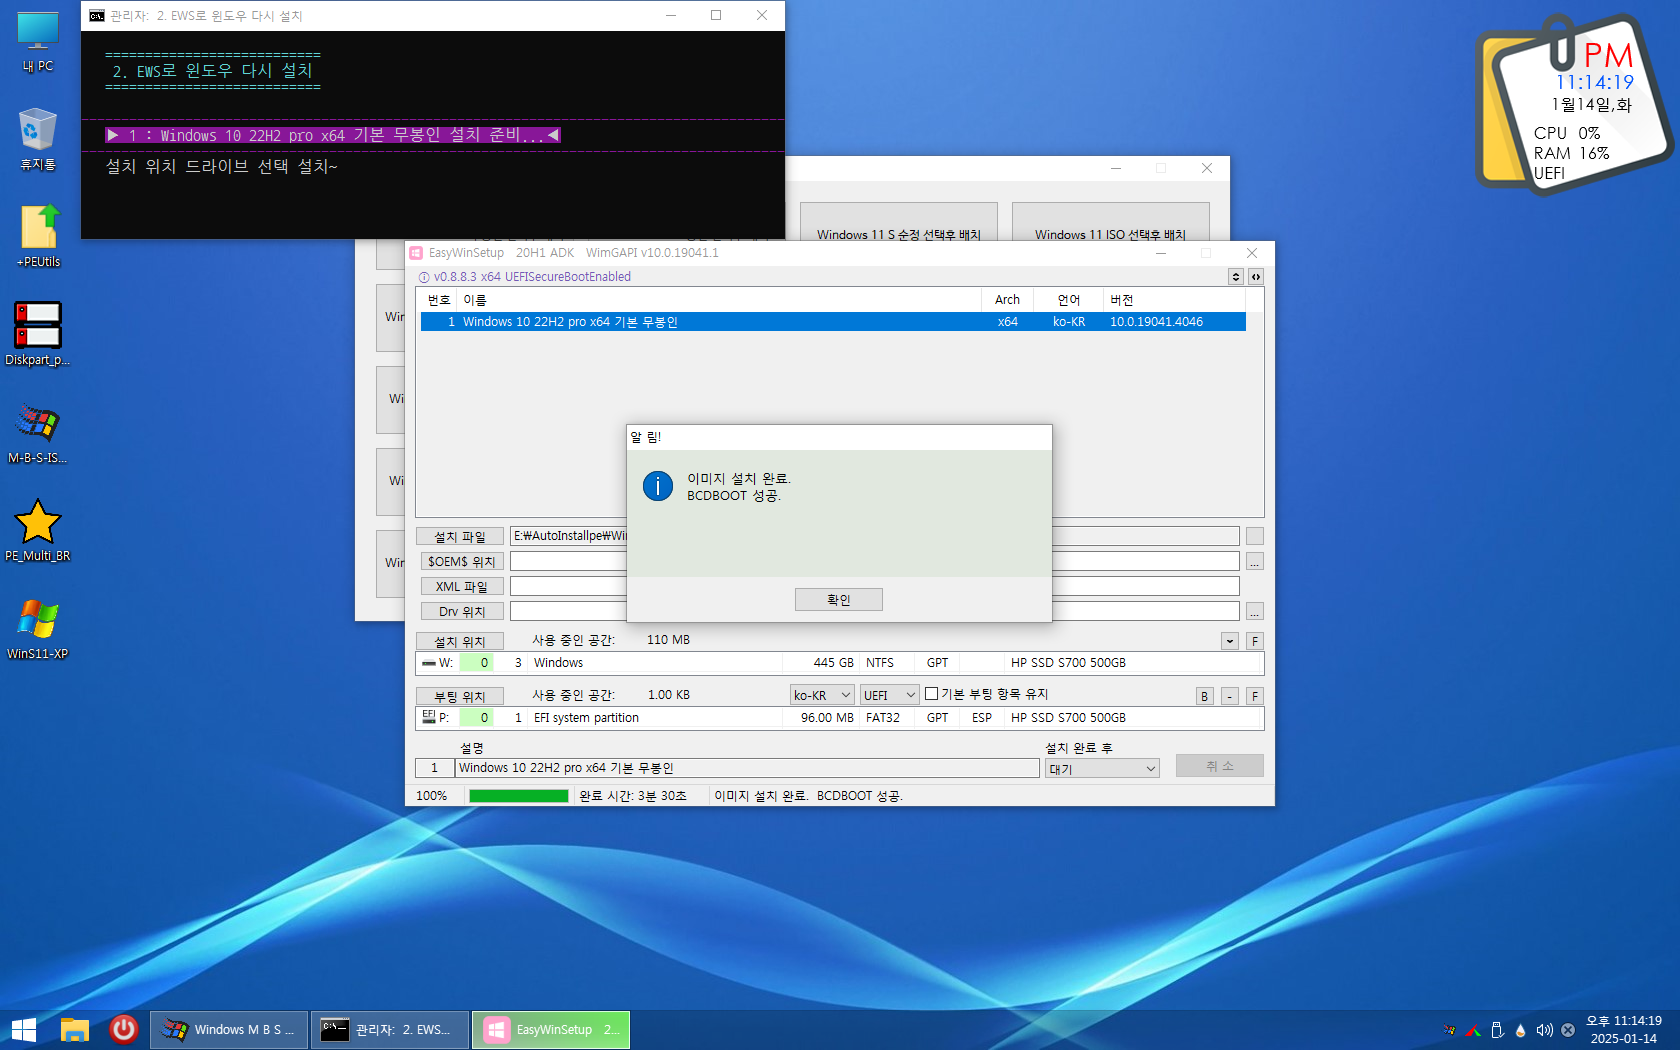1680x1050 pixels.
Task: Select the Windows 445 GB NTFS partition row
Action: tap(839, 663)
